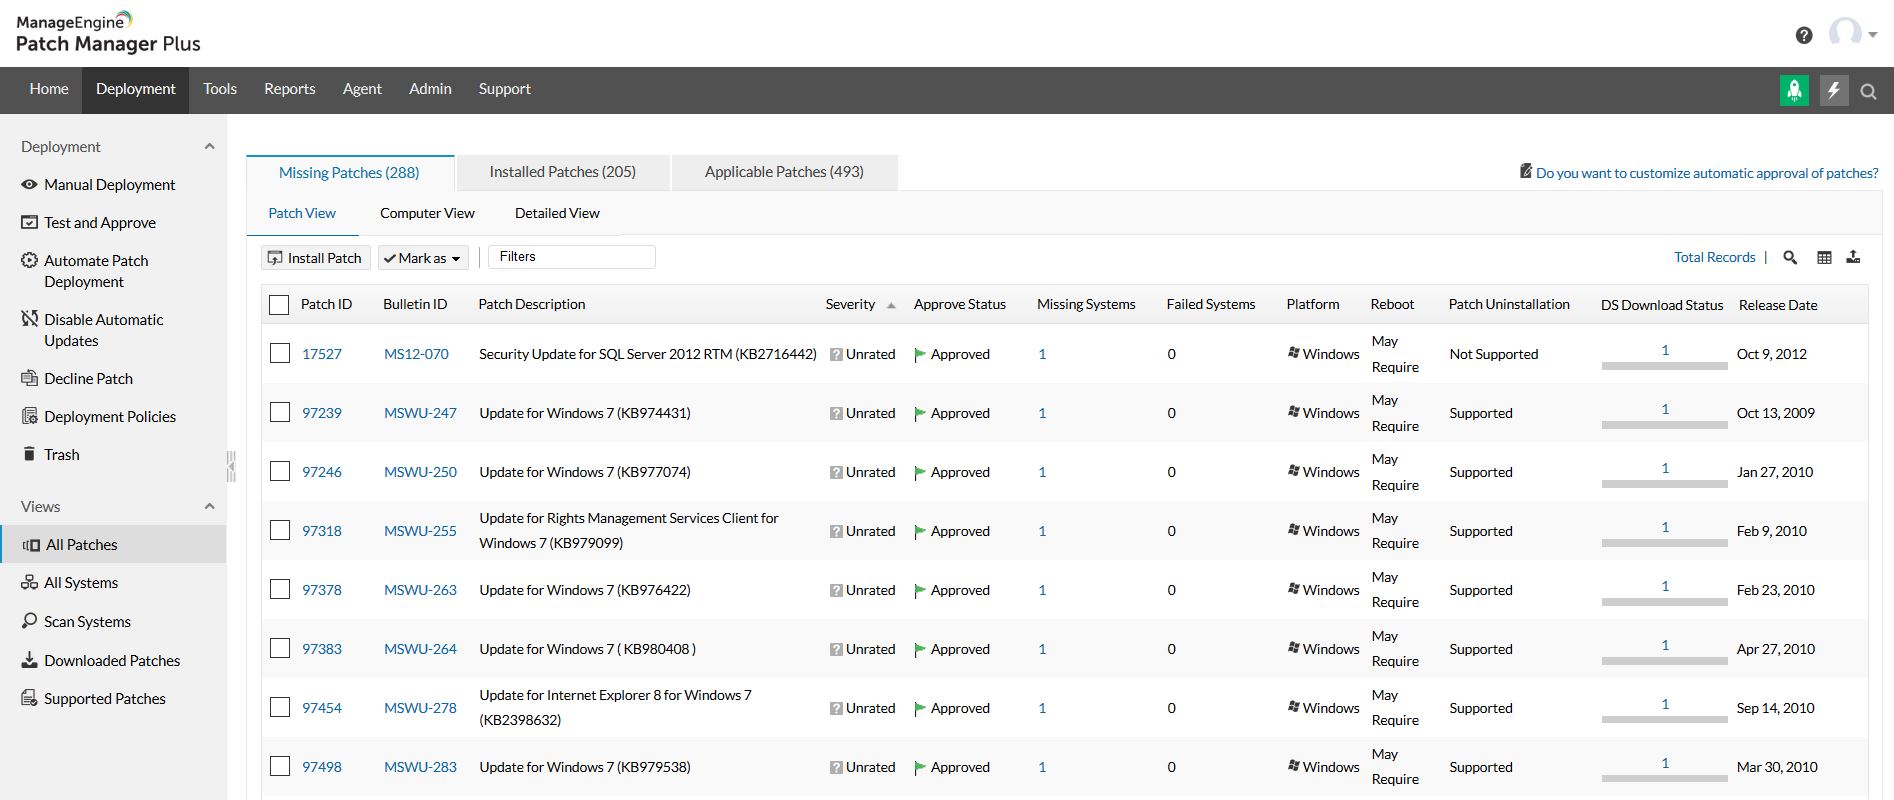The width and height of the screenshot is (1894, 800).
Task: Collapse the Deployment sidebar section
Action: click(x=209, y=147)
